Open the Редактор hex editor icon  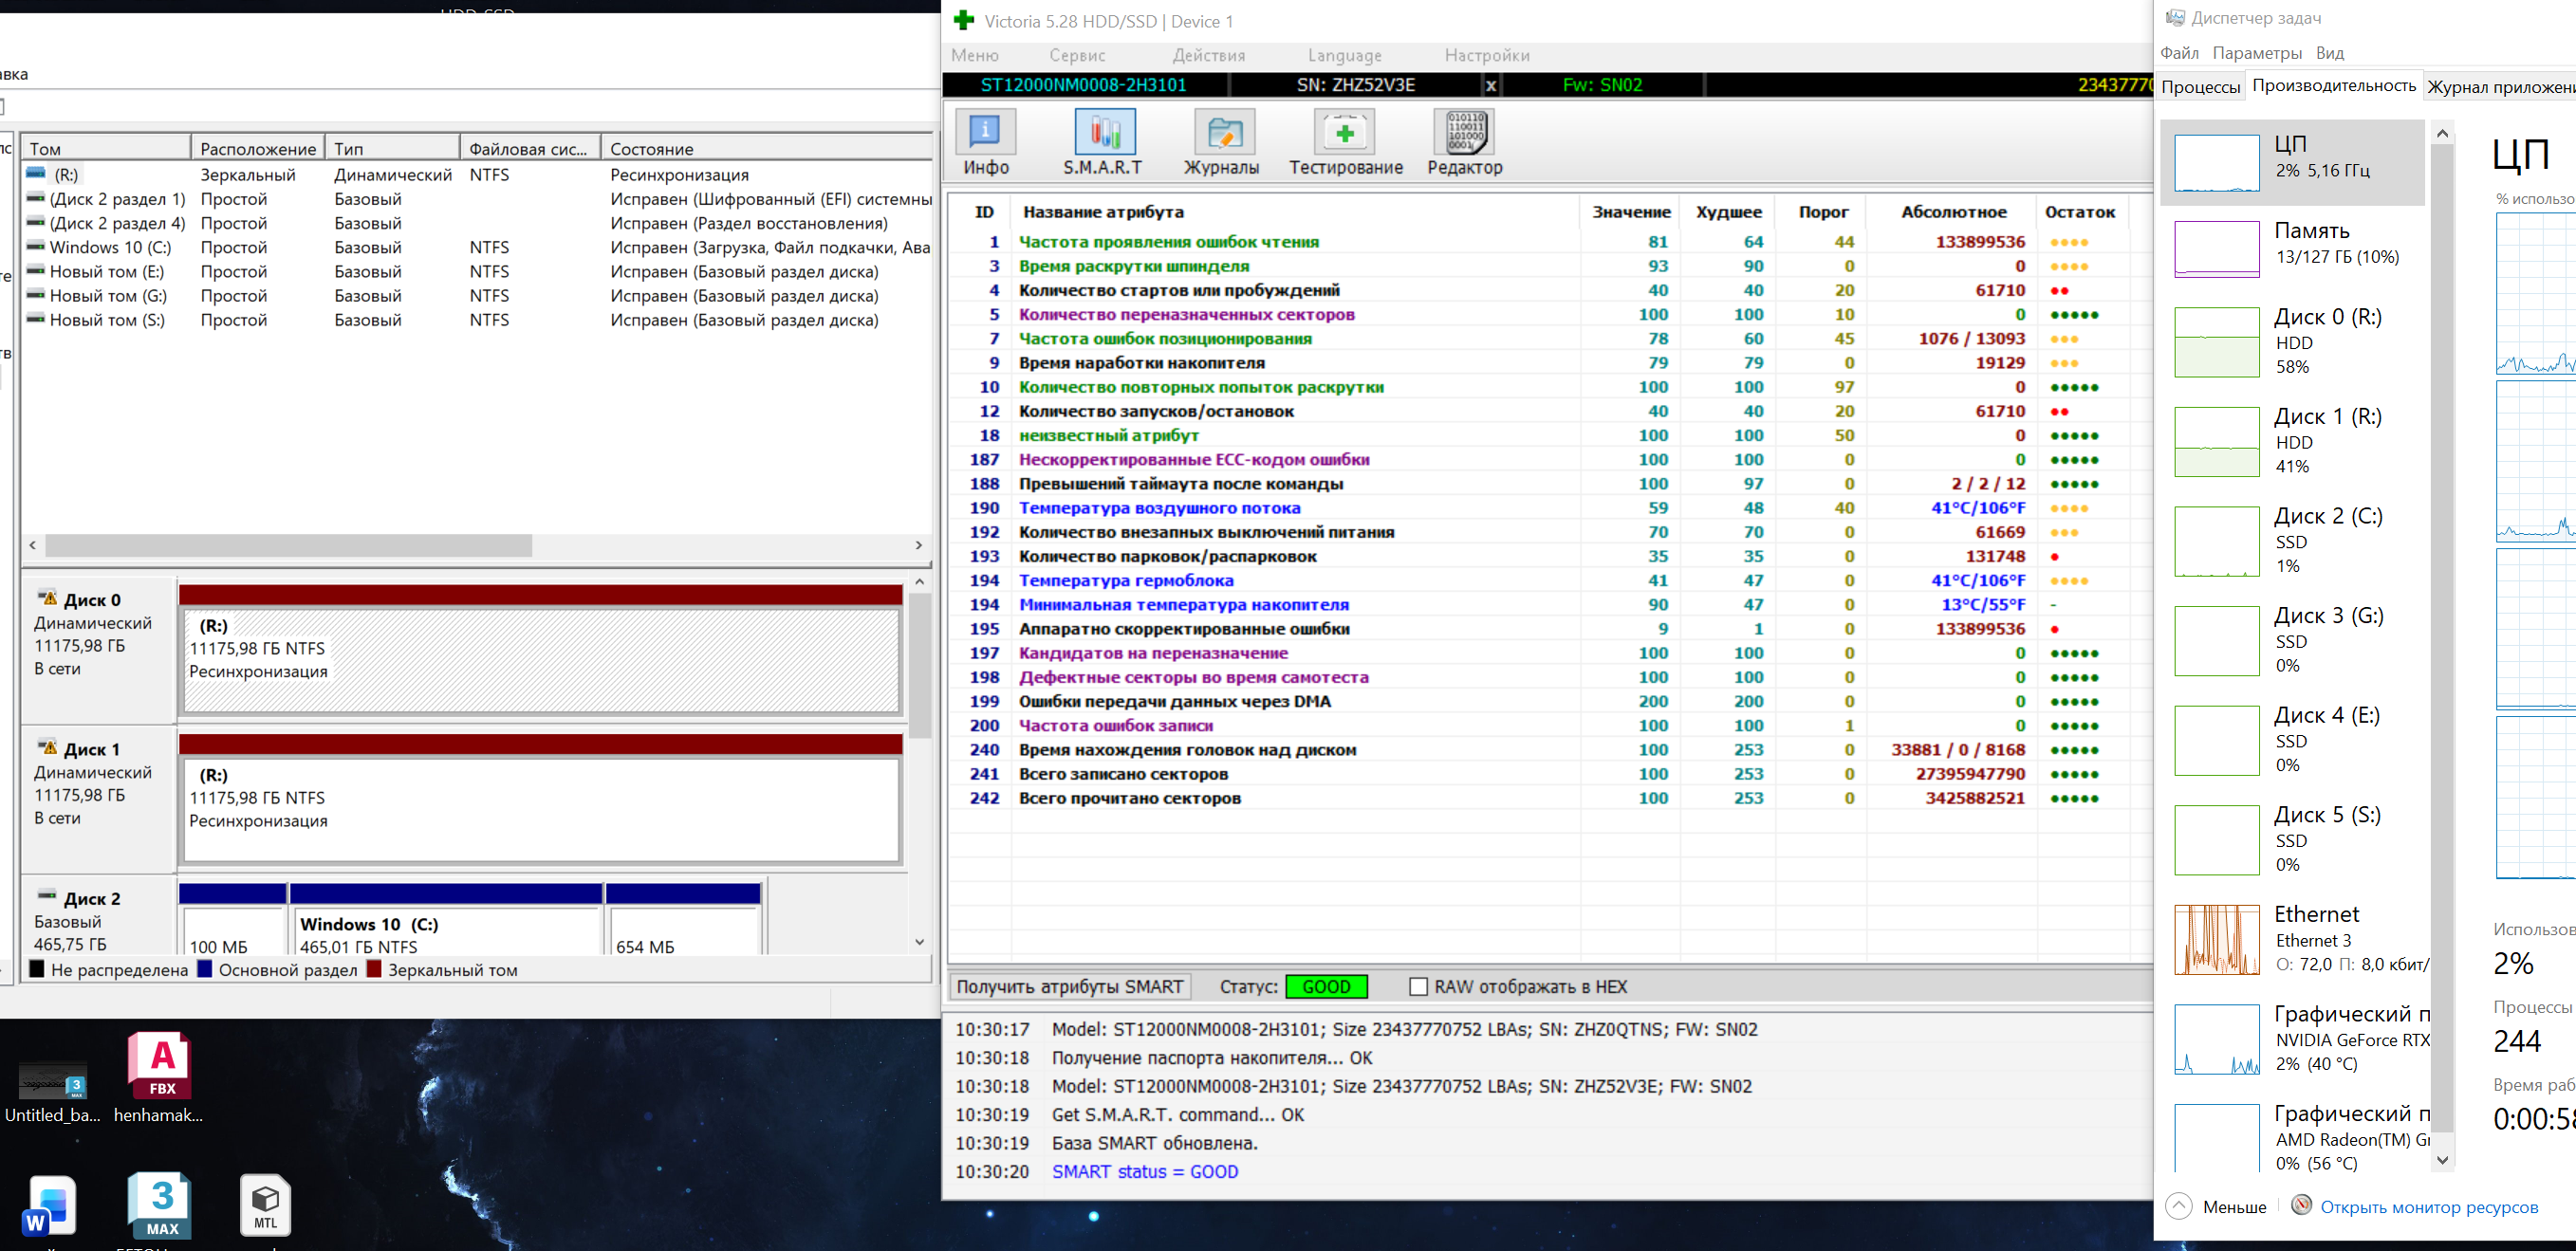pyautogui.click(x=1465, y=133)
